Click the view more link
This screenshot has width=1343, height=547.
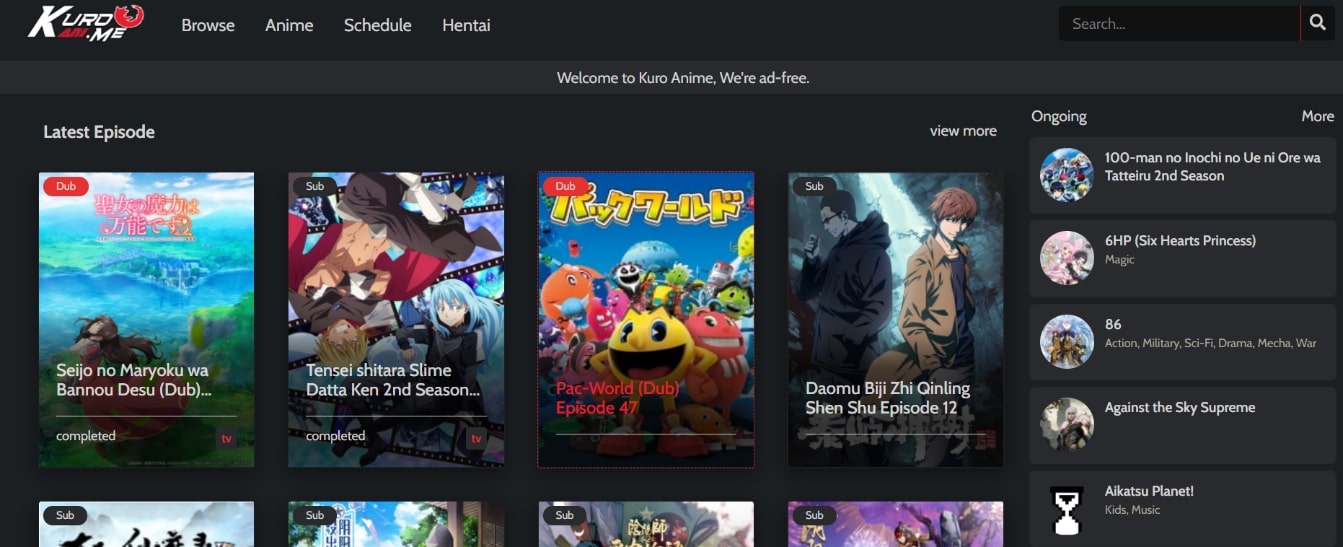point(963,131)
